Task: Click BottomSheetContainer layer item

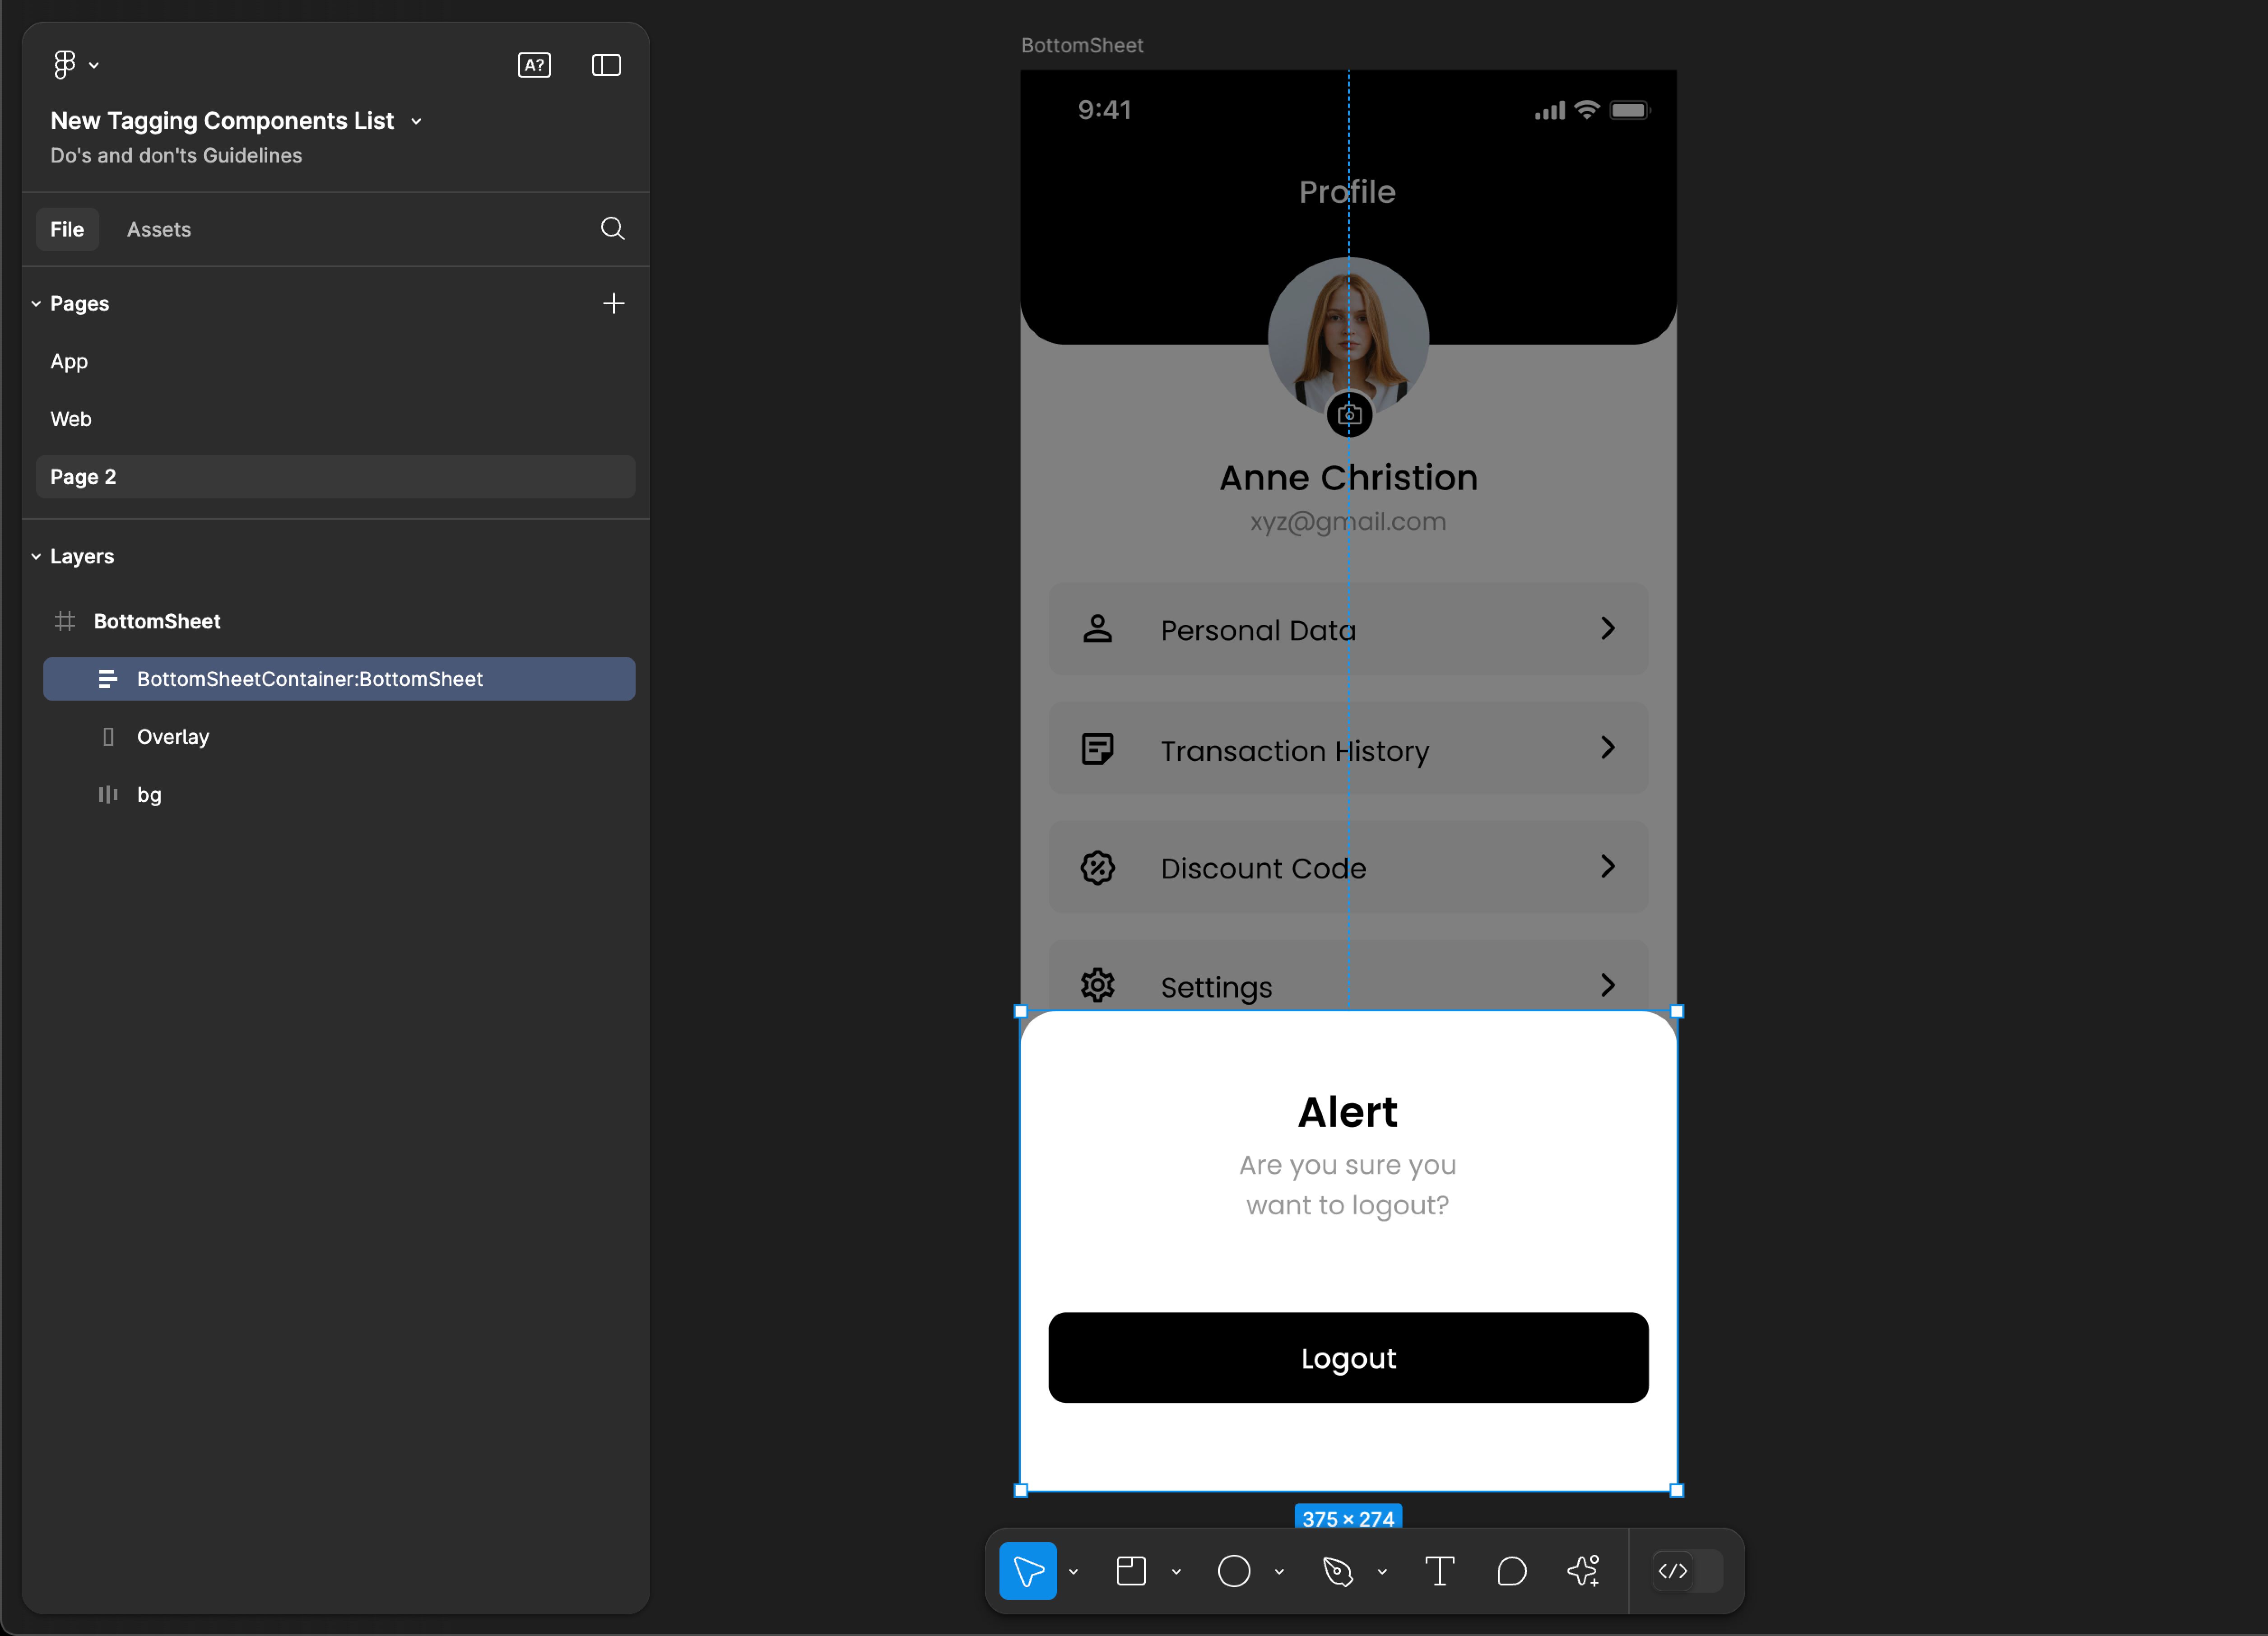Action: 338,678
